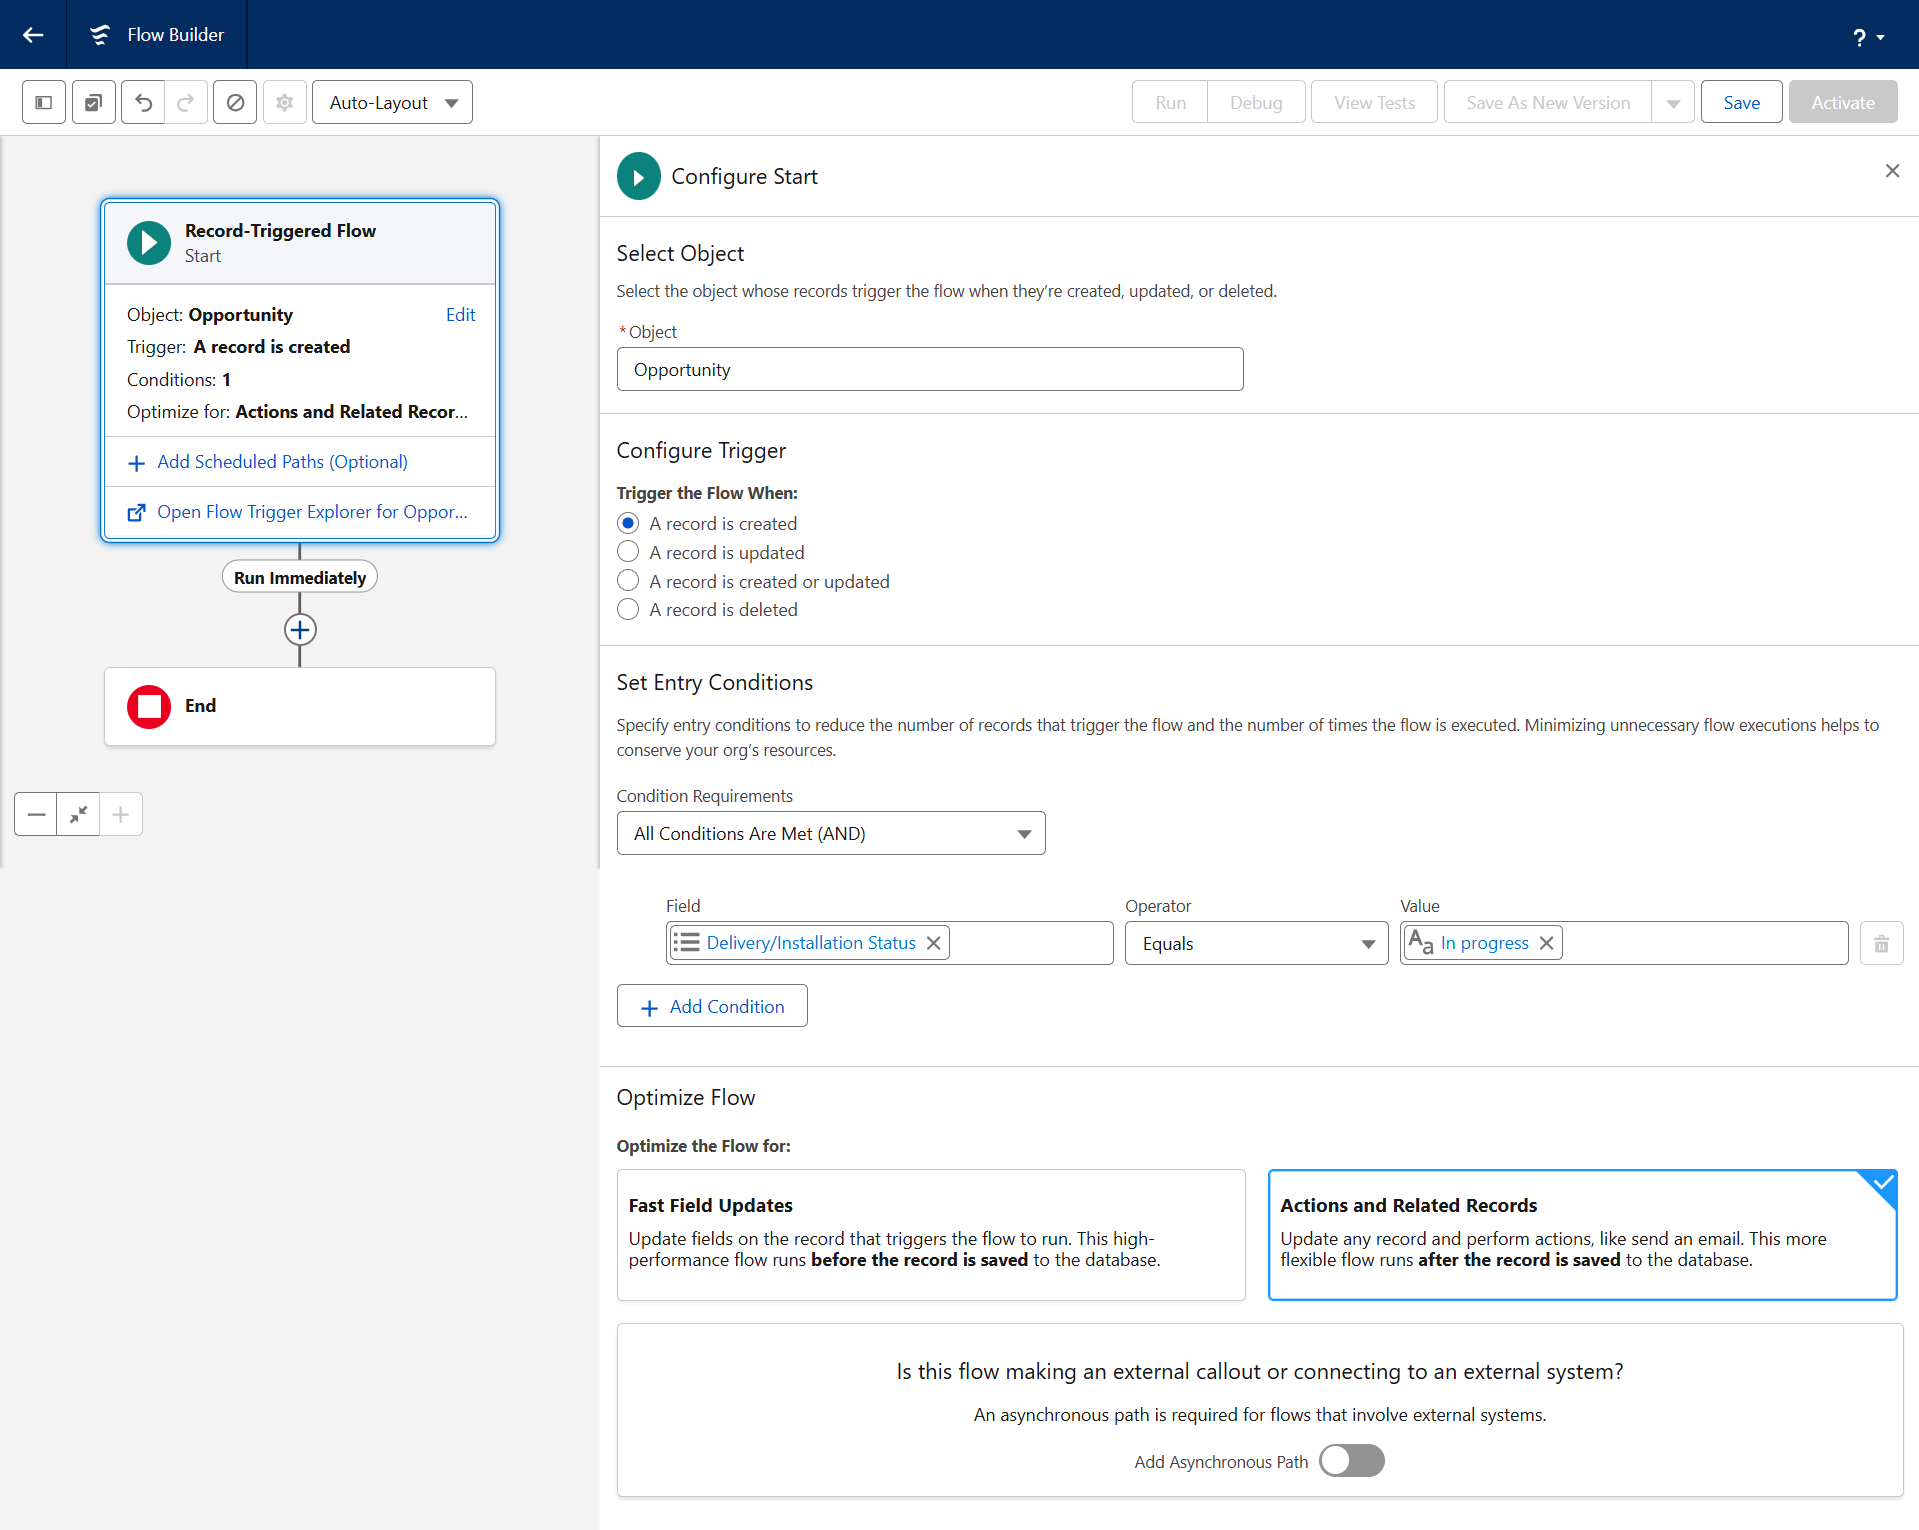Remove the Delivery/Installation Status field pill
Viewport: 1919px width, 1530px height.
pos(933,943)
